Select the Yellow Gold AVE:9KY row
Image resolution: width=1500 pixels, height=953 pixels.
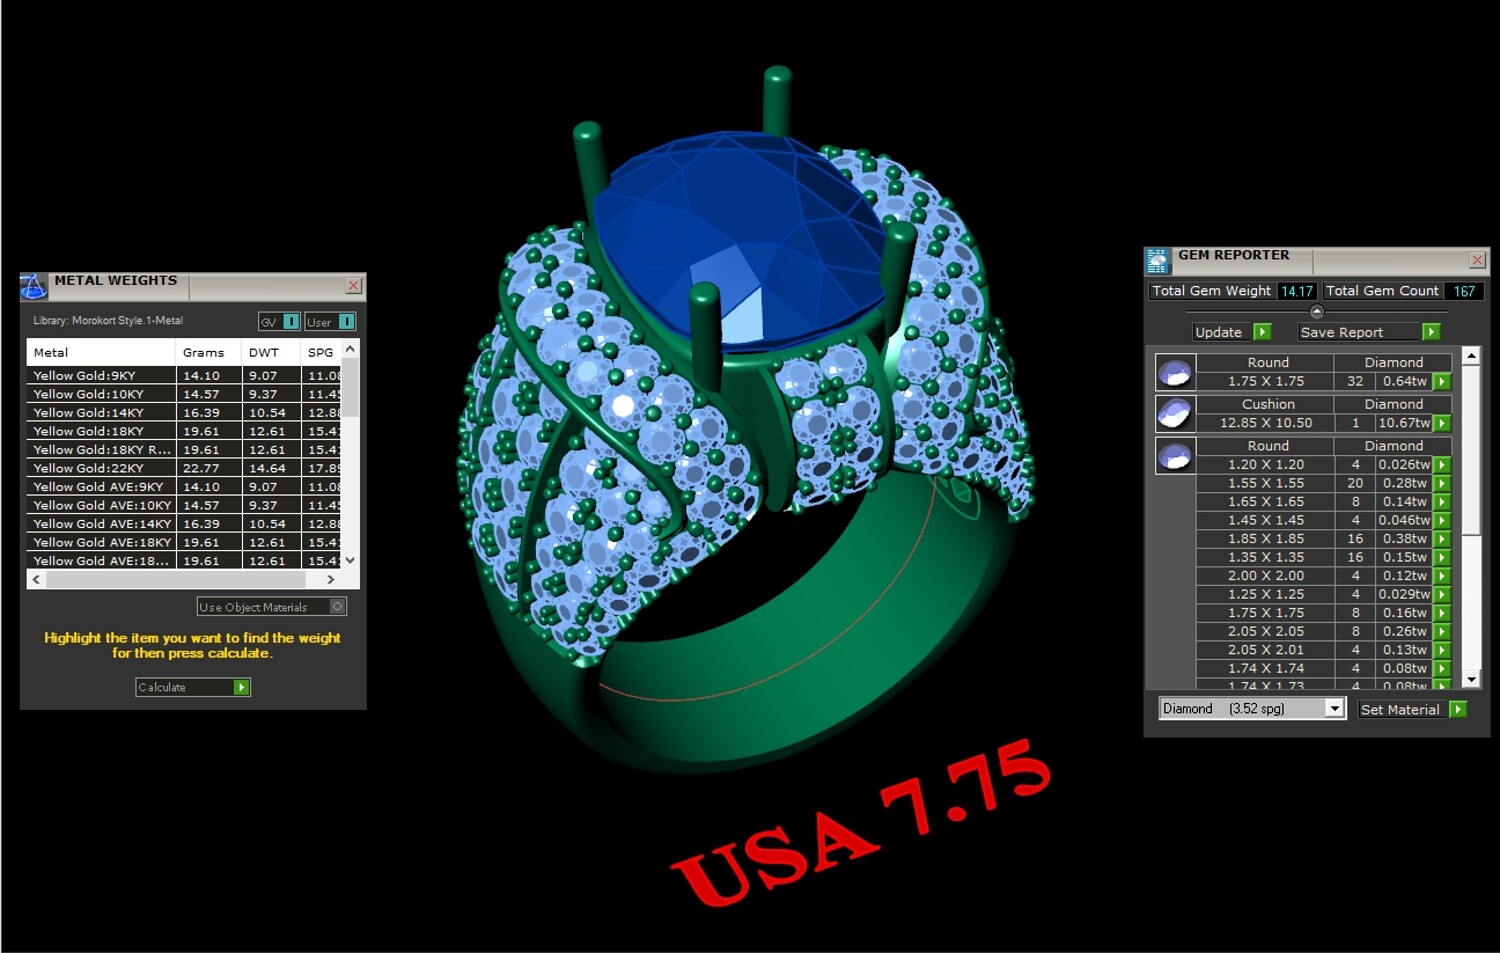(x=184, y=487)
